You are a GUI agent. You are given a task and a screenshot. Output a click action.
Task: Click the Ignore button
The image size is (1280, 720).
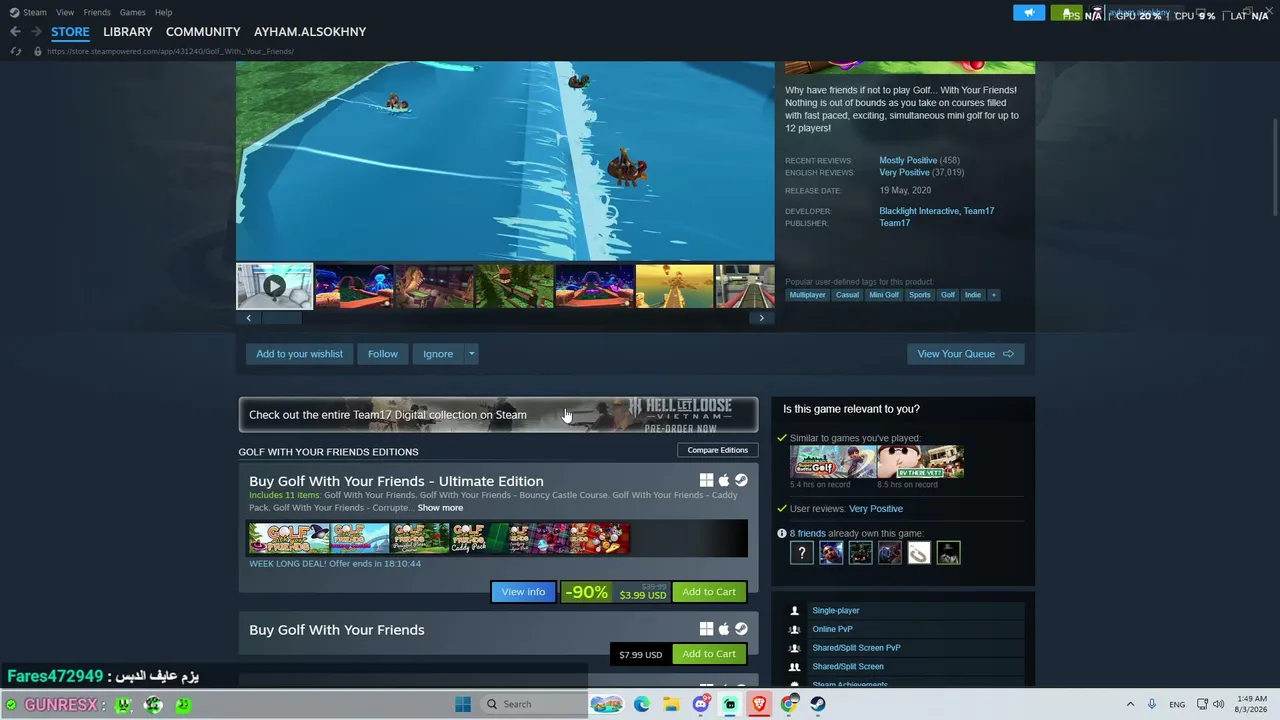[438, 354]
